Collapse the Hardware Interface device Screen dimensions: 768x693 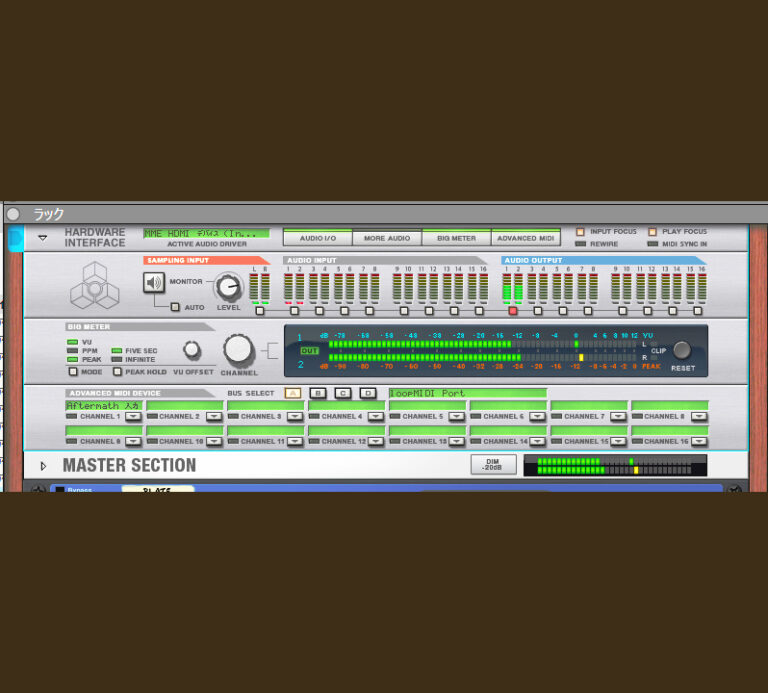coord(43,238)
